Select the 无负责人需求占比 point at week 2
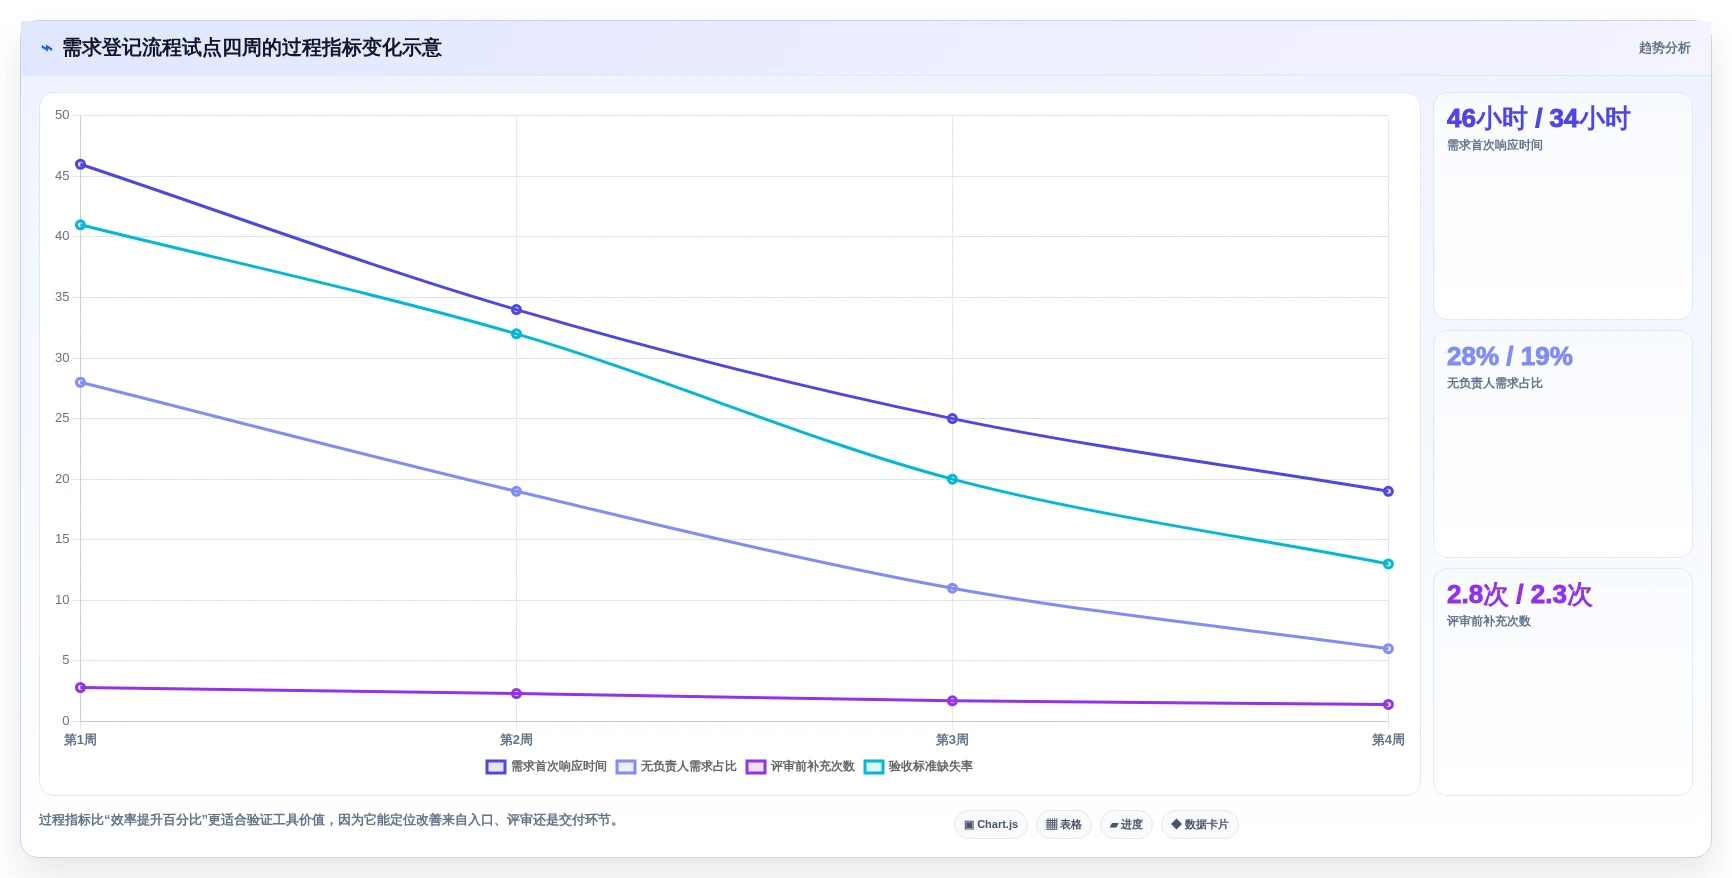Screen dimensions: 1732x878 click(516, 491)
